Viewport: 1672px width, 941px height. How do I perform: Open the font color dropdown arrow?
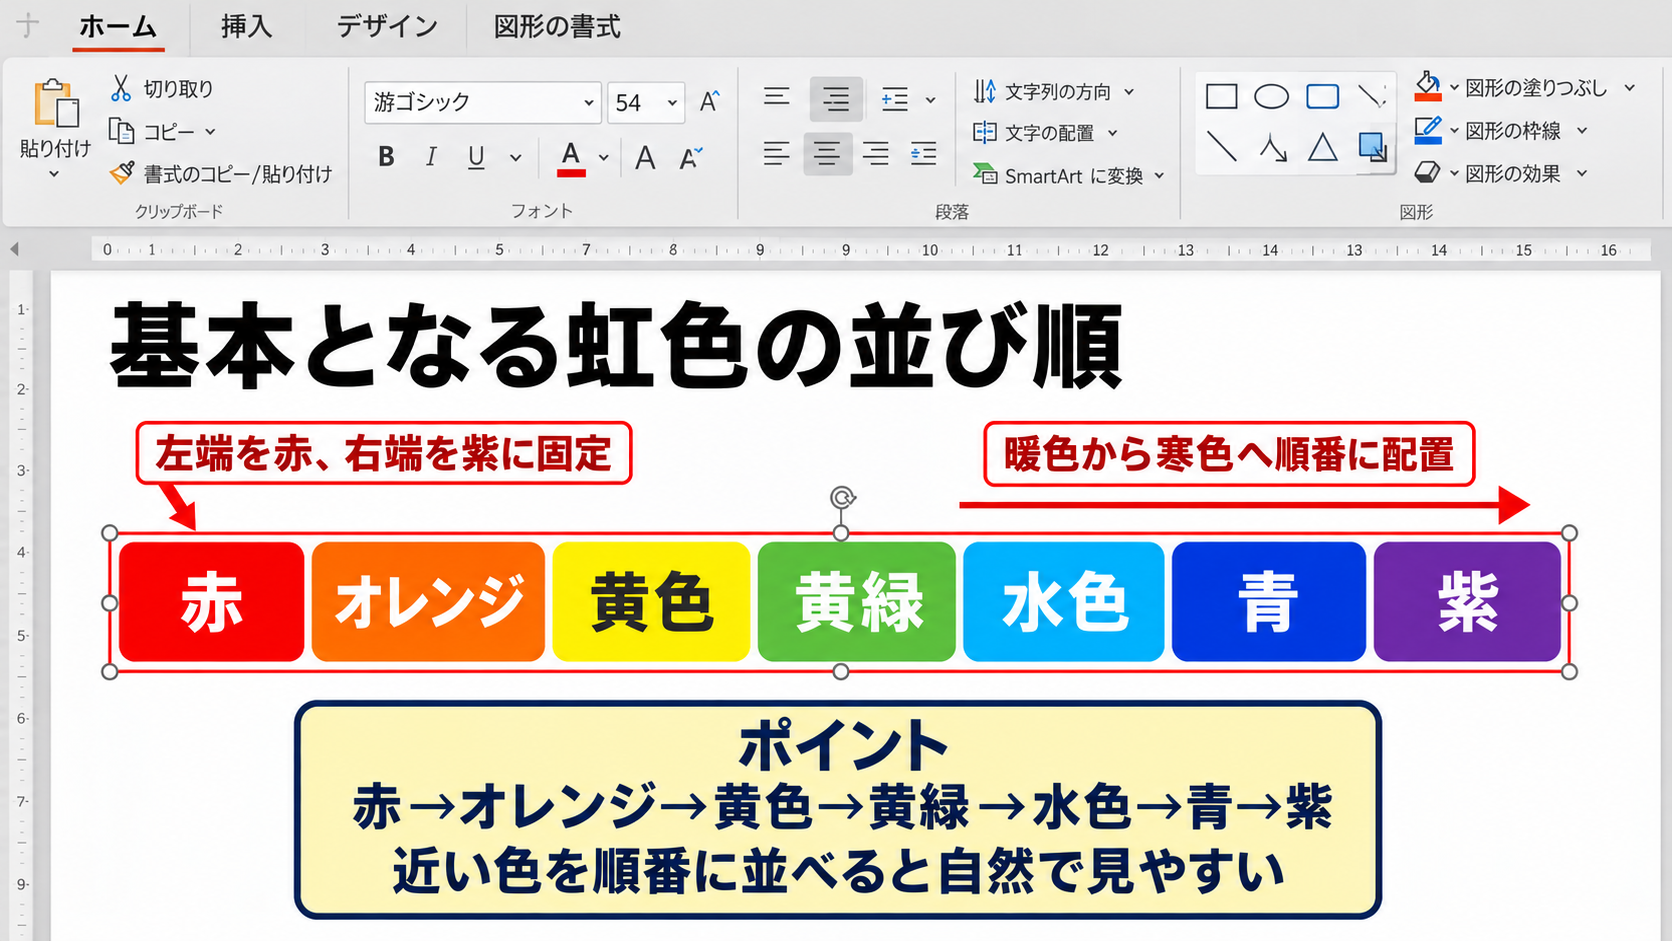tap(604, 157)
